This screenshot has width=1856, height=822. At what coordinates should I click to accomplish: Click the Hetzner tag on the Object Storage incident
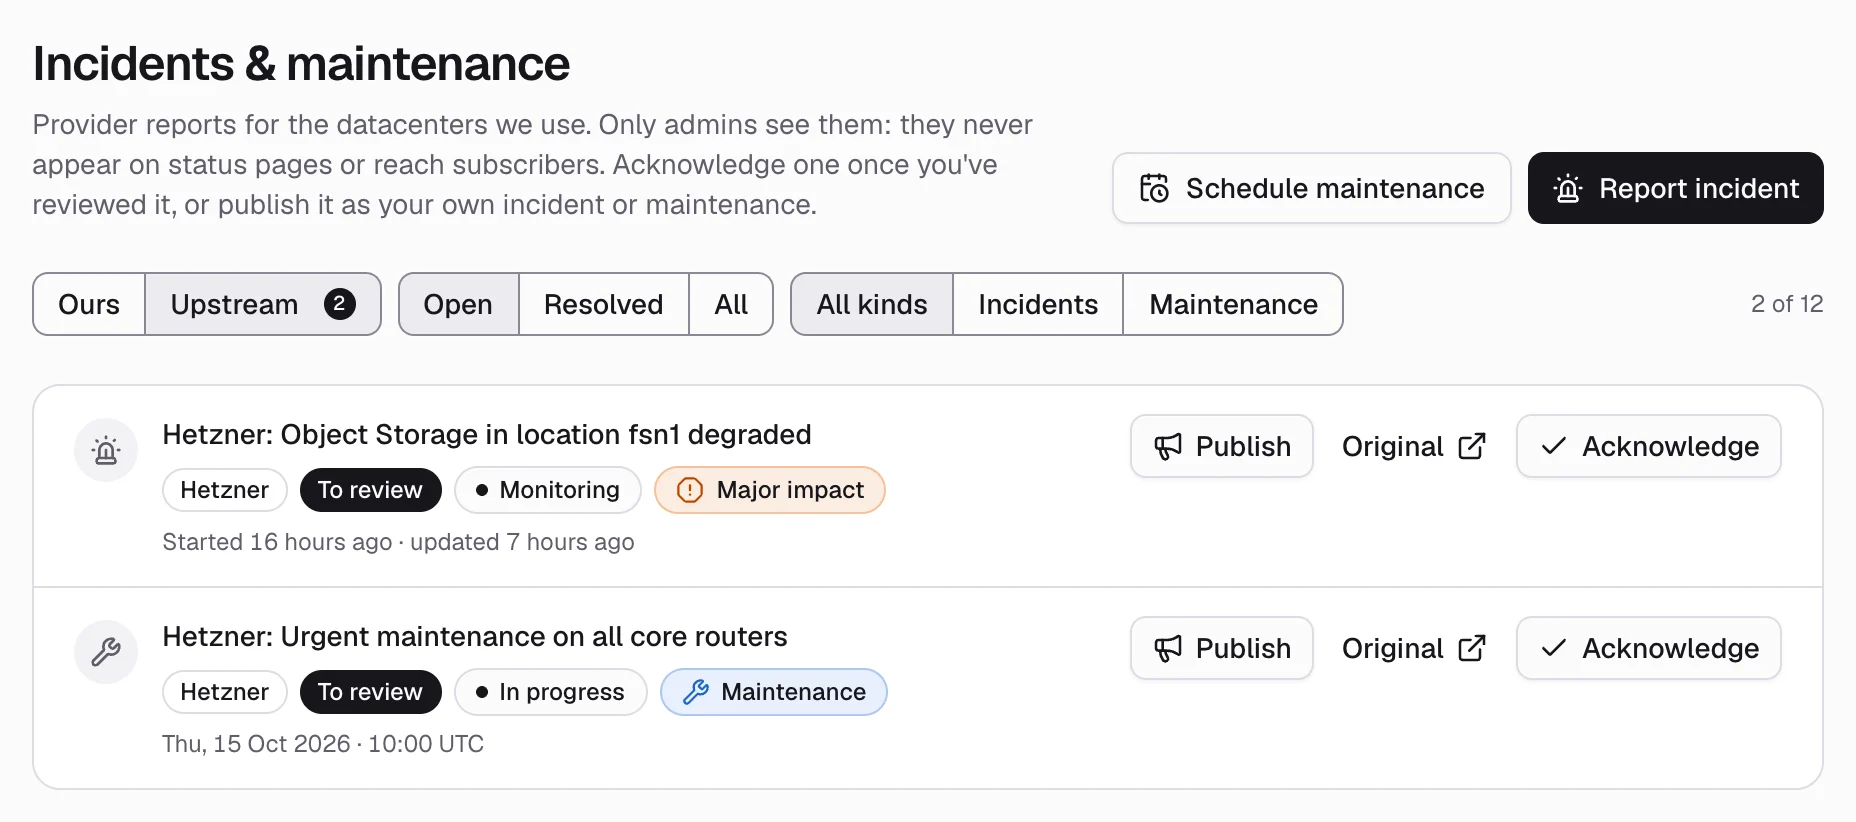click(x=225, y=490)
